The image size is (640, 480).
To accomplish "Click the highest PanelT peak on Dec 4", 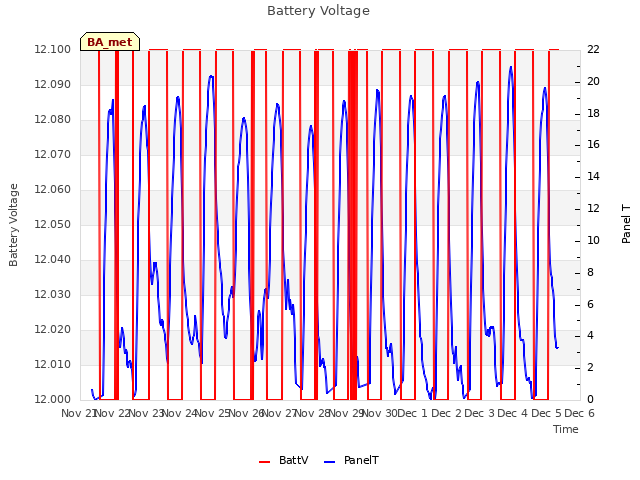I will coord(511,68).
